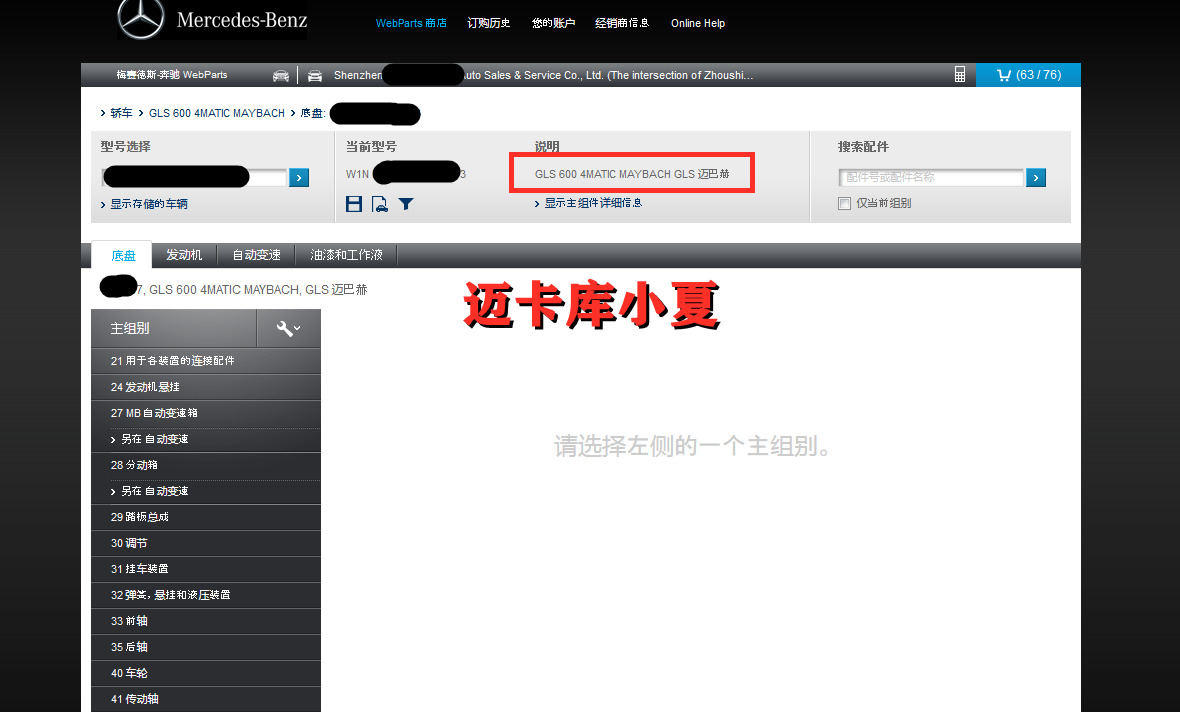Click the first car icon in header bar
Image resolution: width=1180 pixels, height=712 pixels.
(x=281, y=75)
